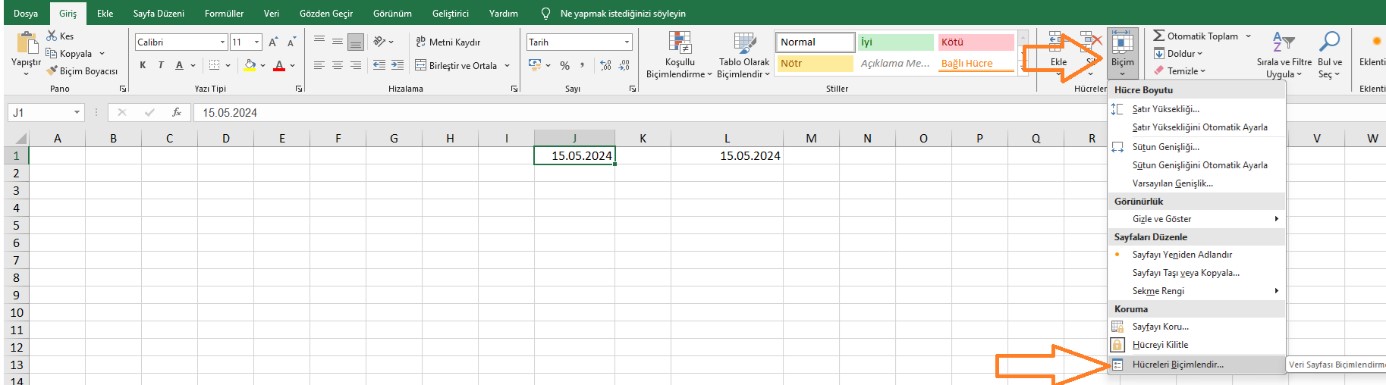Toggle bold with the K button
Image resolution: width=1386 pixels, height=385 pixels.
click(144, 65)
